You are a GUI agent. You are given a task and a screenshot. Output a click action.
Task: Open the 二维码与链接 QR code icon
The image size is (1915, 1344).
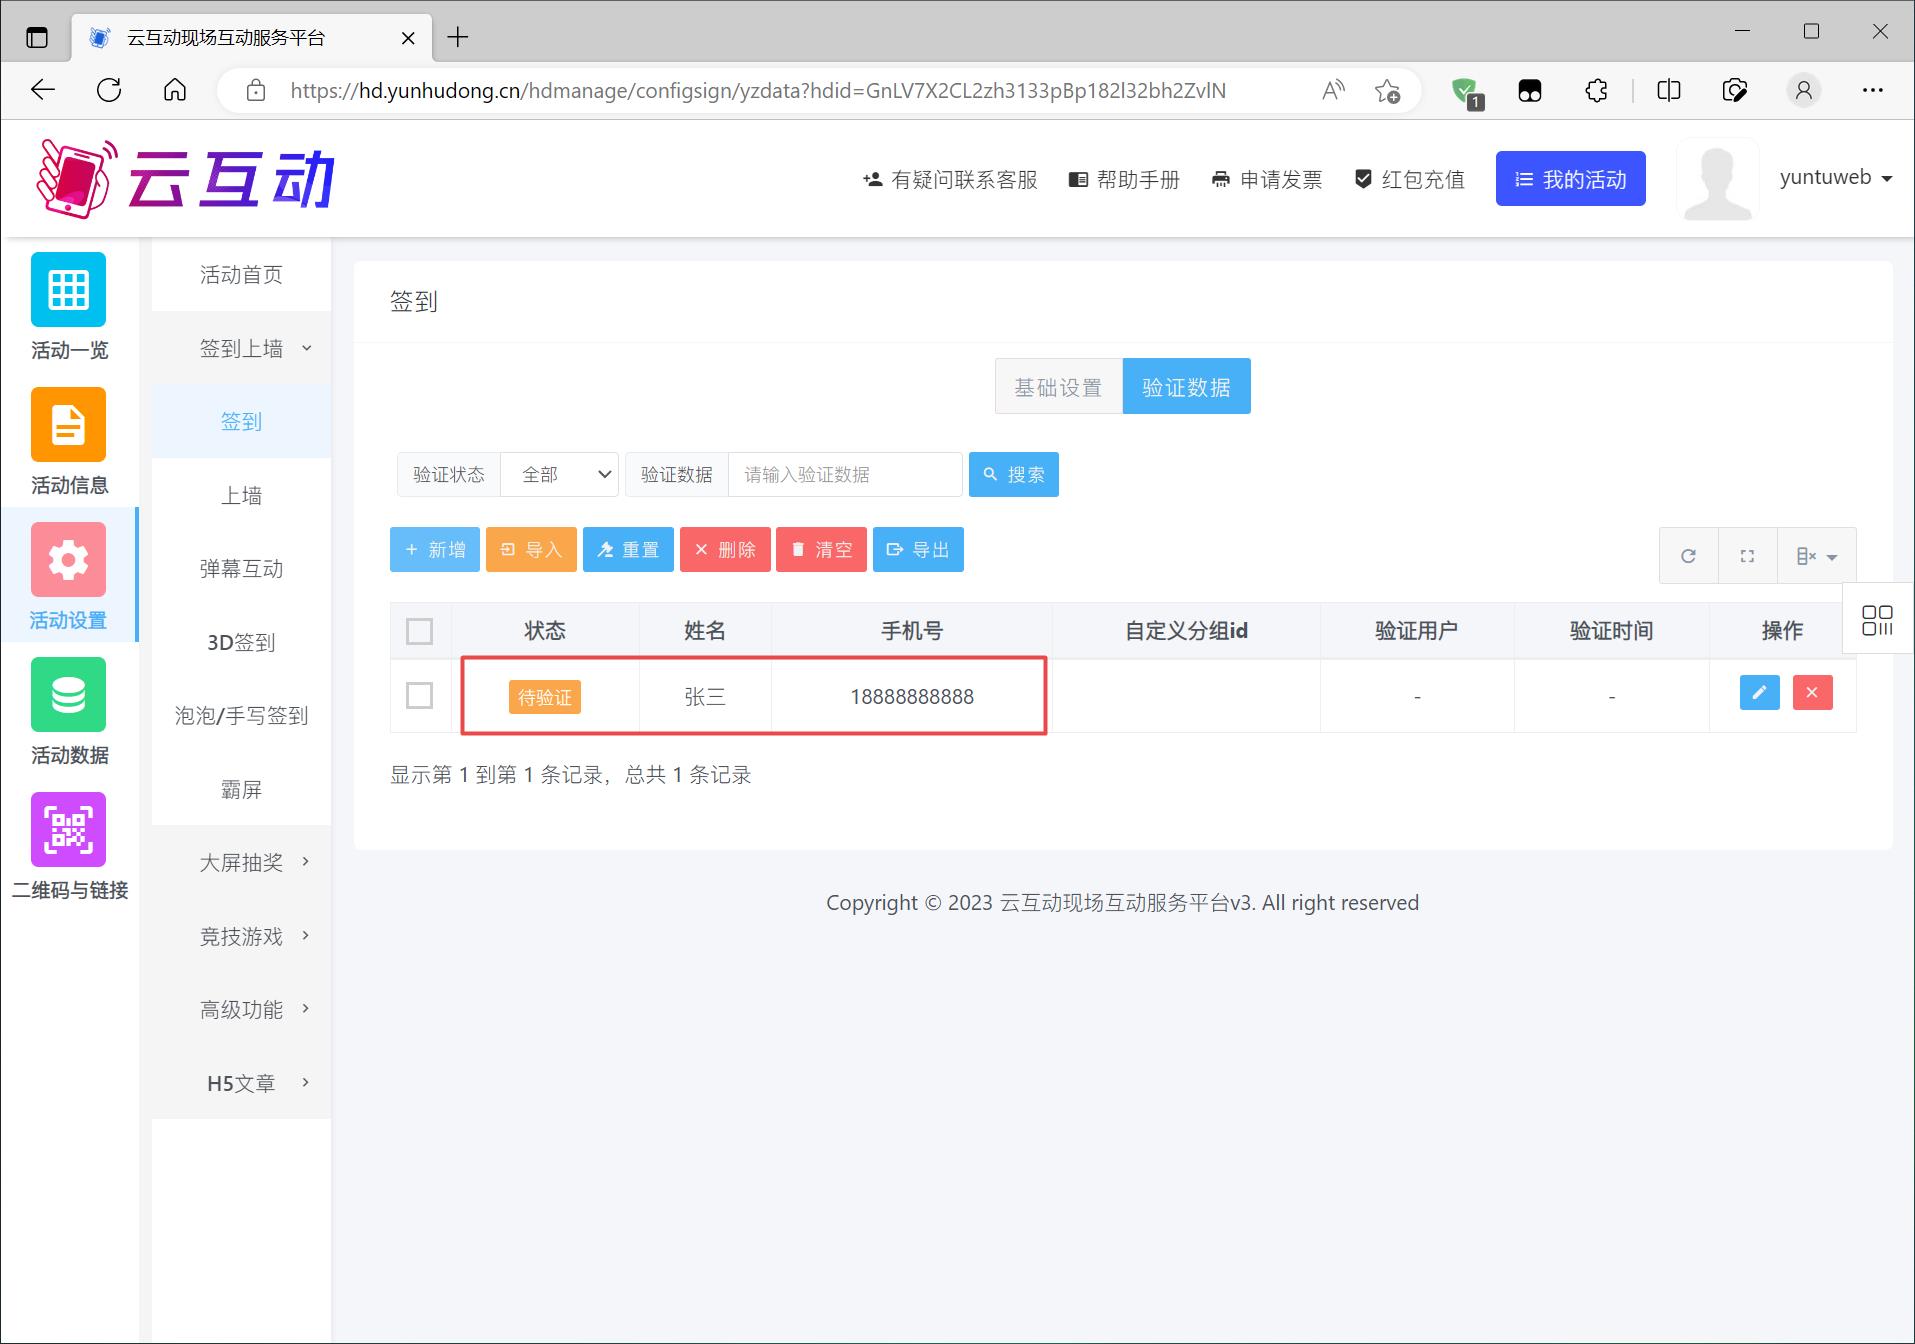(68, 830)
